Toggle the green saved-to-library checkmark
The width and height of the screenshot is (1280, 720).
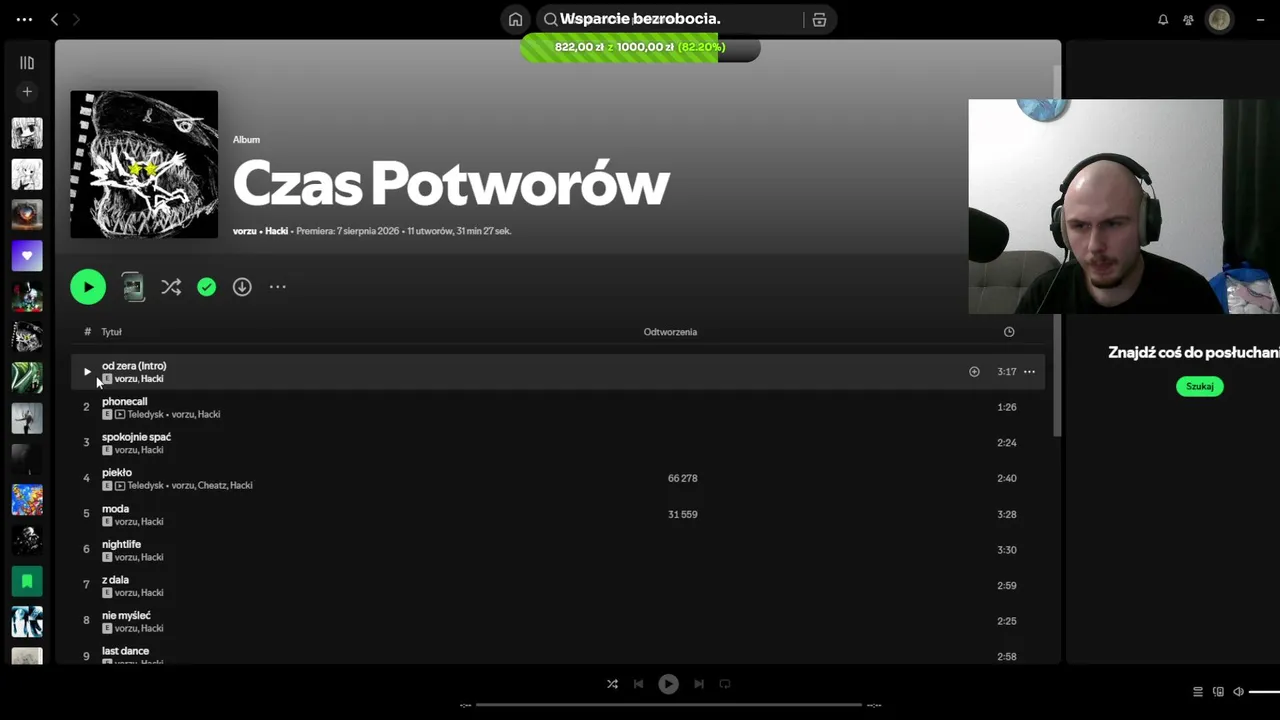point(206,287)
